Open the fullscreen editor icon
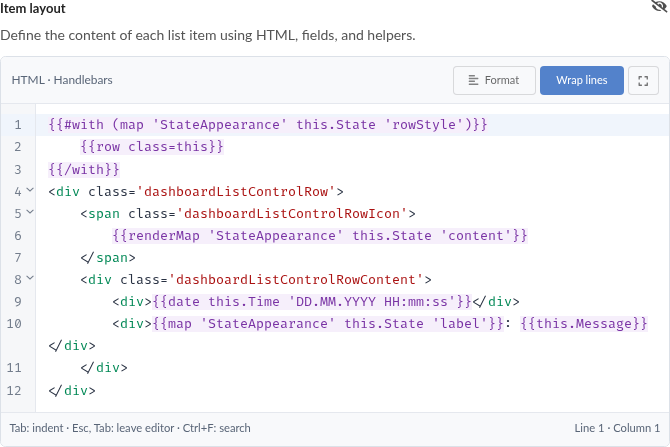This screenshot has width=670, height=447. pos(643,81)
